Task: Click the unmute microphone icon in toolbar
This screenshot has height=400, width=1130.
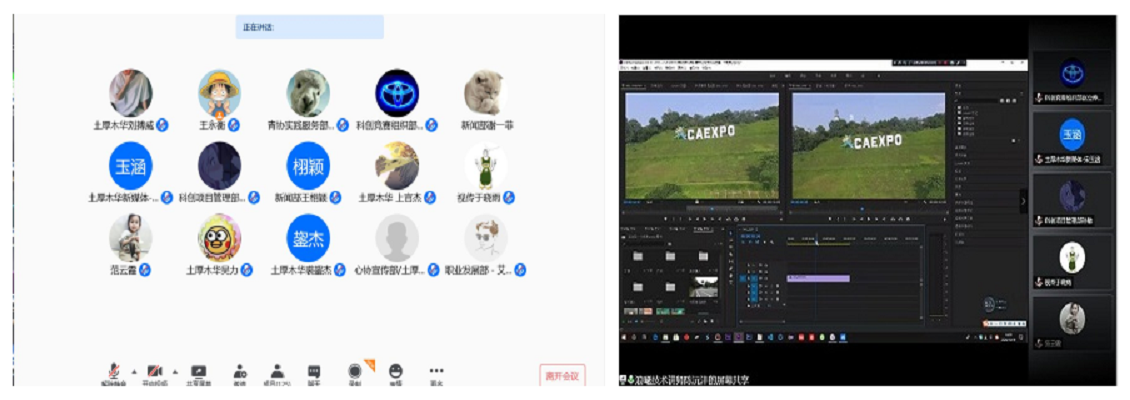Action: [x=113, y=371]
